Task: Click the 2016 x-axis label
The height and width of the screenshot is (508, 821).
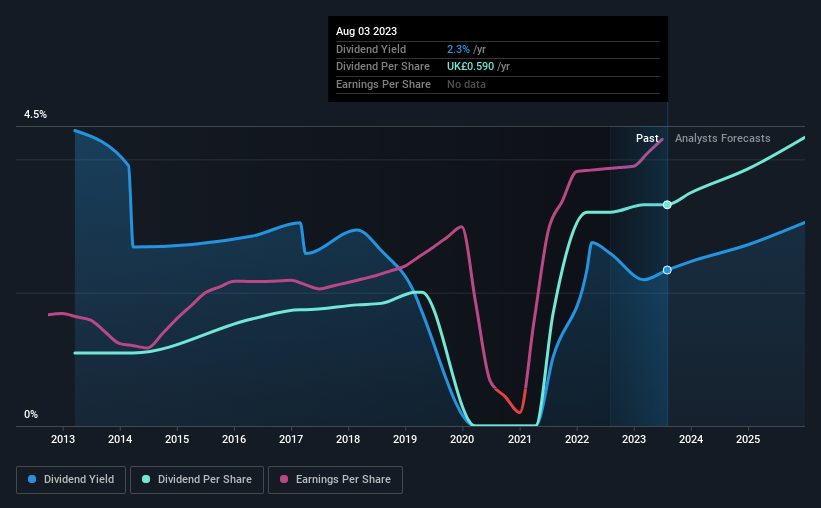Action: [234, 439]
